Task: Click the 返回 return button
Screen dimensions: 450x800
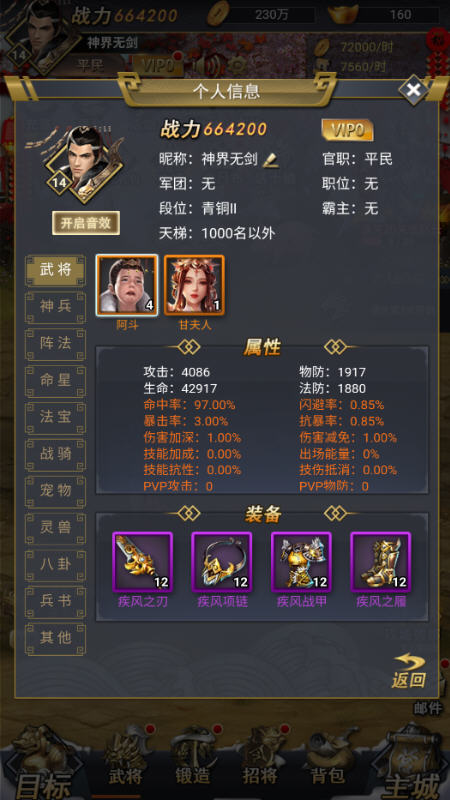Action: click(409, 671)
